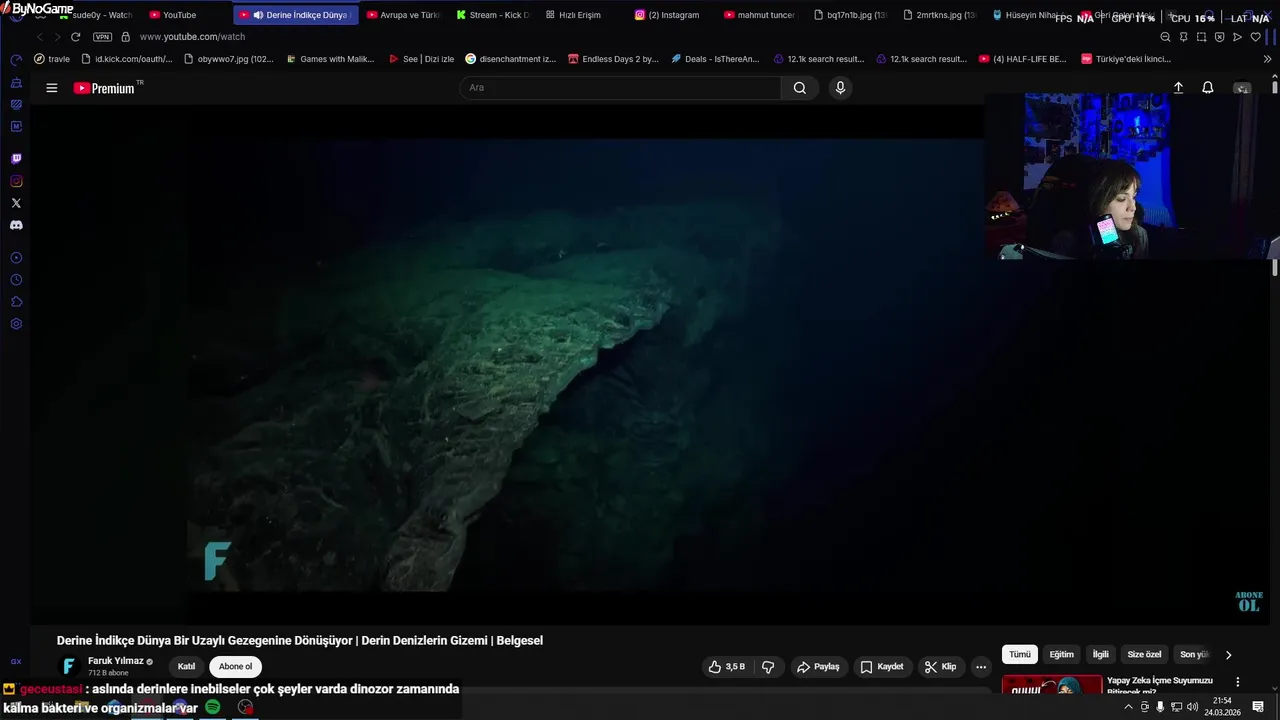Expand the system tray hidden icons arrow
Image resolution: width=1280 pixels, height=720 pixels.
click(1128, 707)
